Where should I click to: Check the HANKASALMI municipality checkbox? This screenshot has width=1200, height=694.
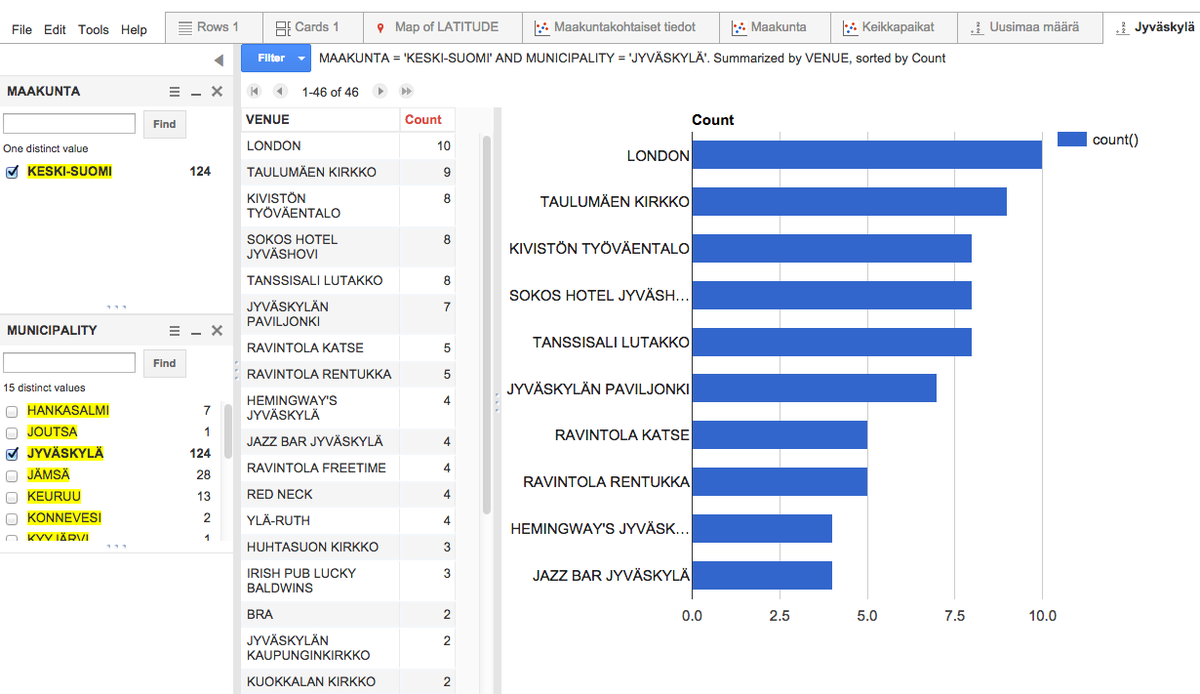coord(12,411)
